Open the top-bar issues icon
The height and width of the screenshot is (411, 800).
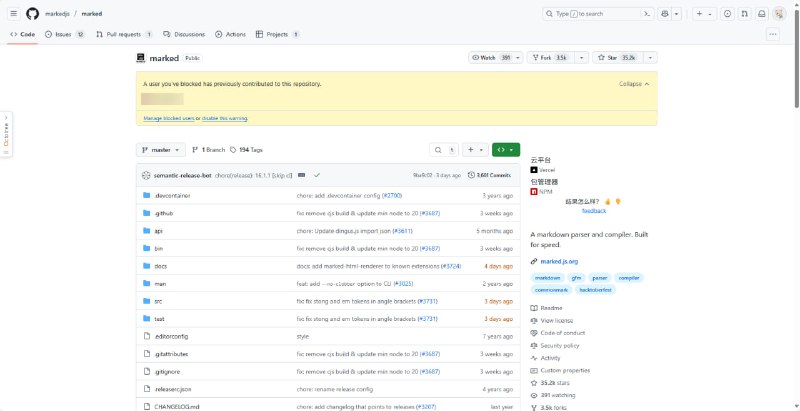[x=727, y=14]
